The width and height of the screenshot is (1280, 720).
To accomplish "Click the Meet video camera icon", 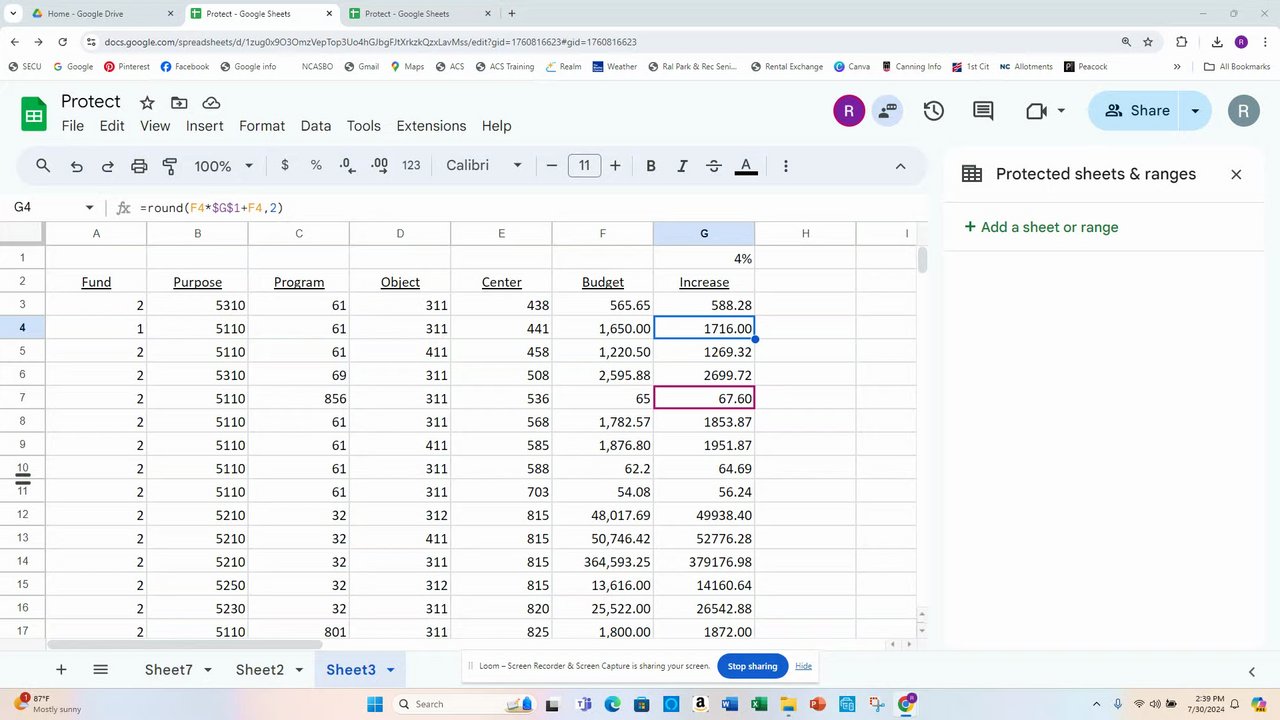I will click(1036, 111).
